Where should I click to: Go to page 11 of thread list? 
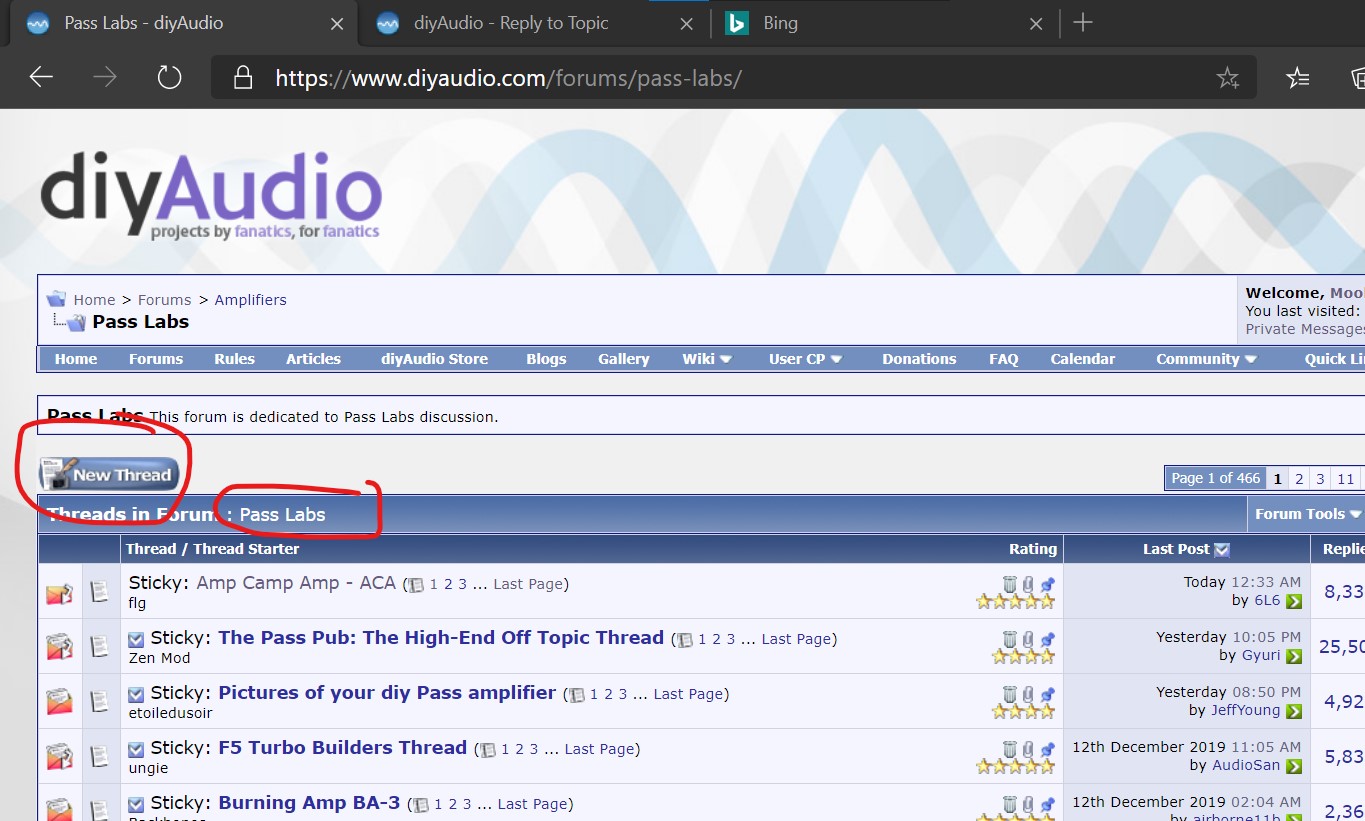tap(1345, 478)
